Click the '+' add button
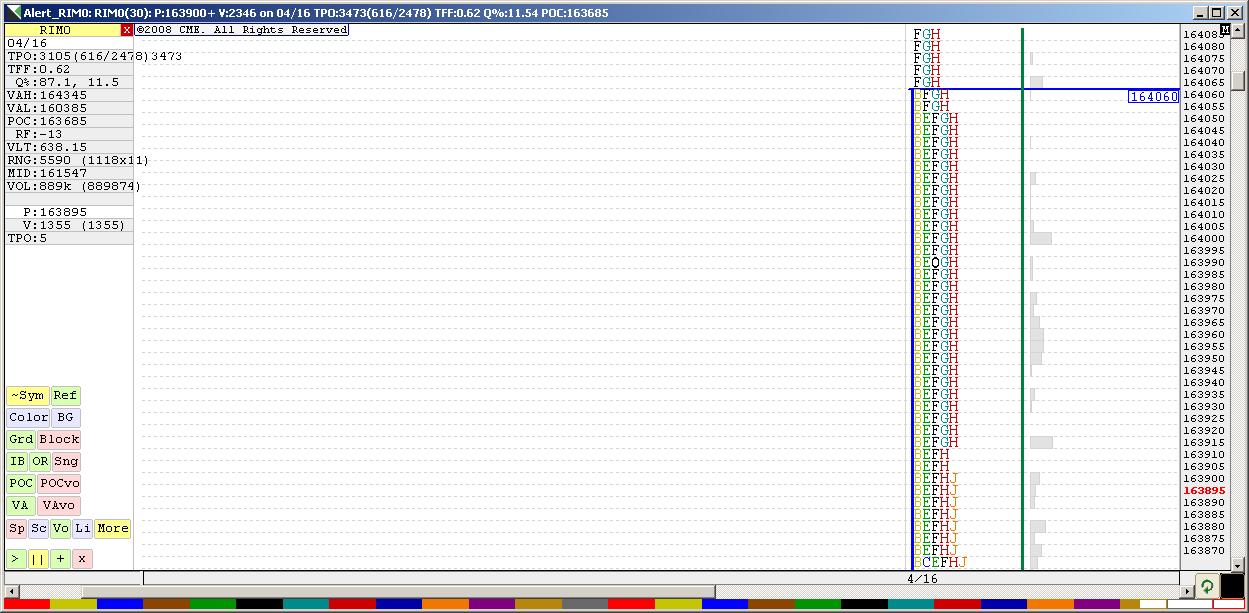The height and width of the screenshot is (613, 1249). [x=61, y=558]
